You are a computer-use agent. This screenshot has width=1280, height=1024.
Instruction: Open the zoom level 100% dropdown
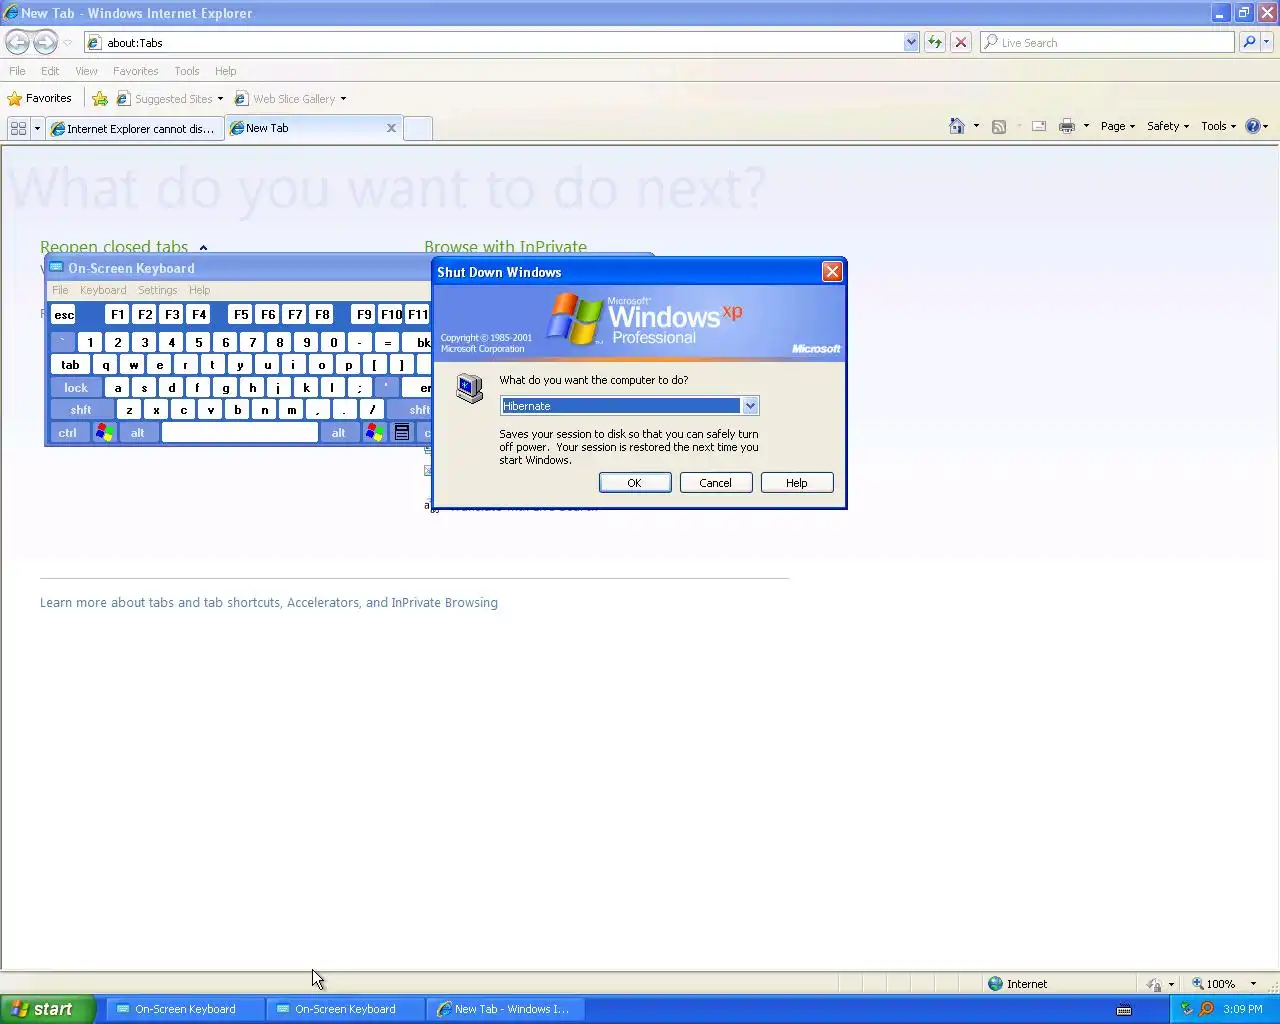[x=1253, y=984]
